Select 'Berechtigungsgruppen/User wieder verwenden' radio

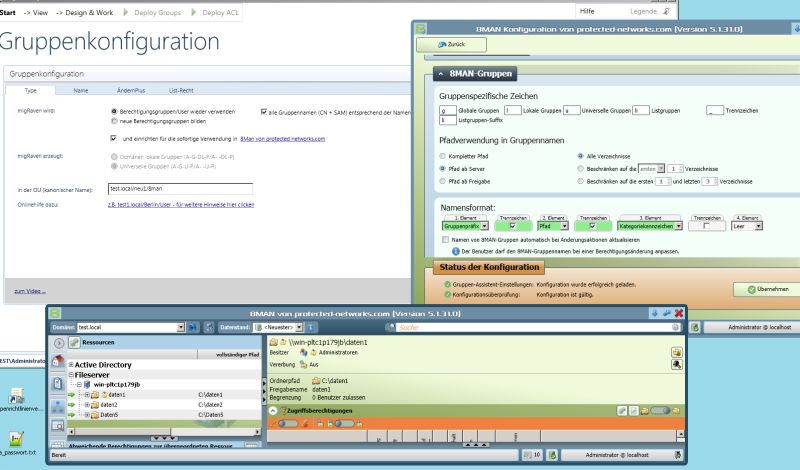point(114,111)
